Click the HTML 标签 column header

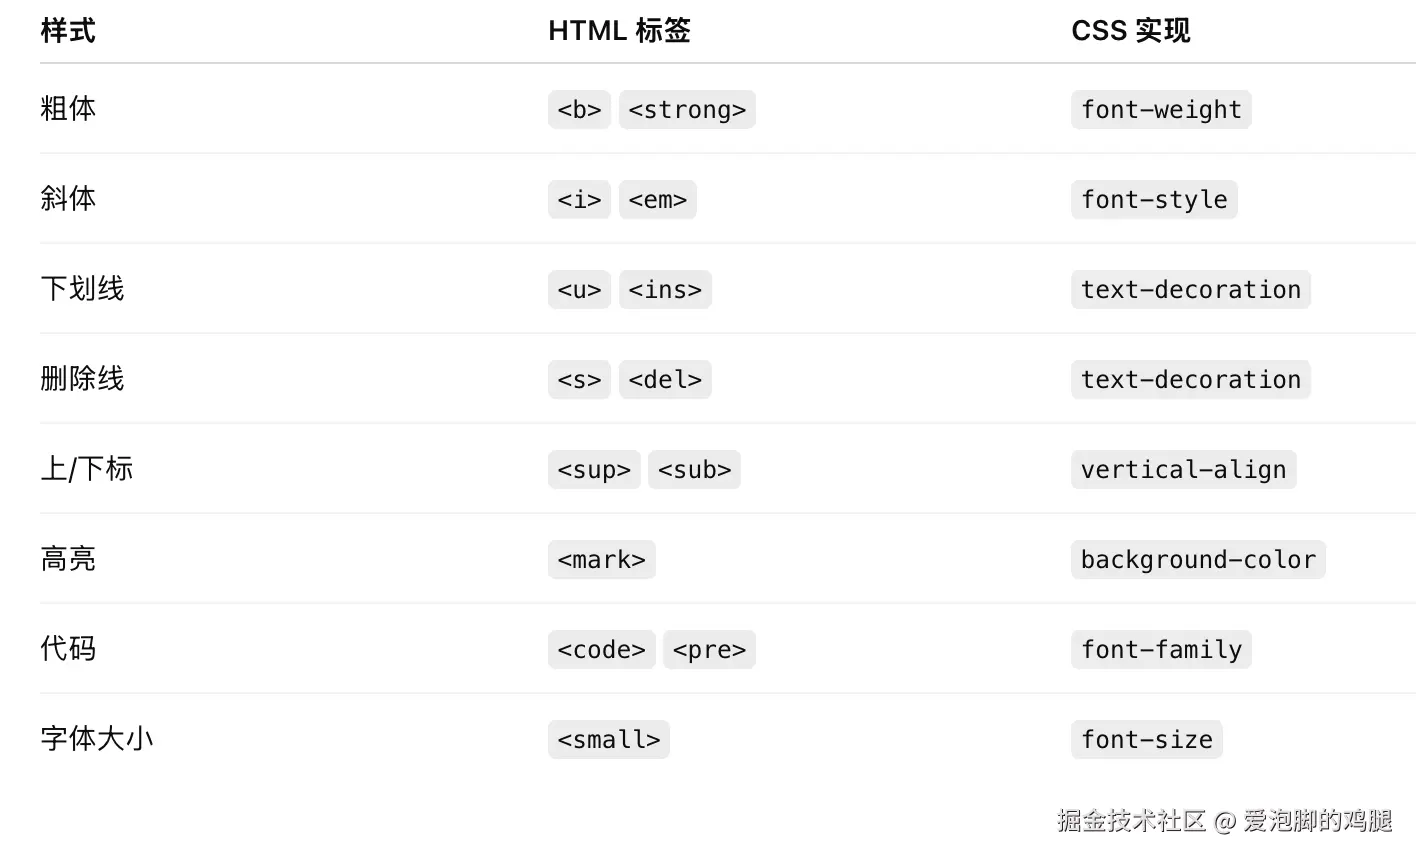tap(619, 31)
